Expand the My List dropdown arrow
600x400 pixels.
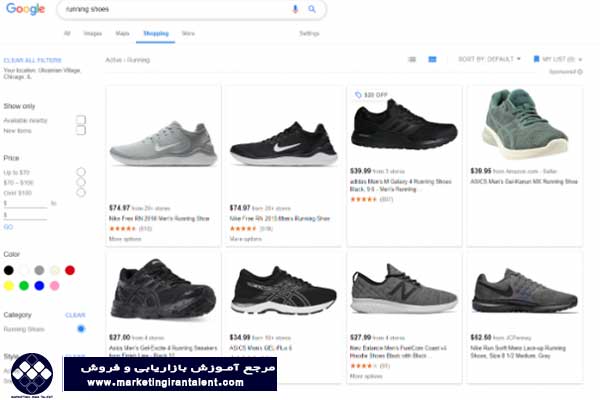click(x=580, y=59)
